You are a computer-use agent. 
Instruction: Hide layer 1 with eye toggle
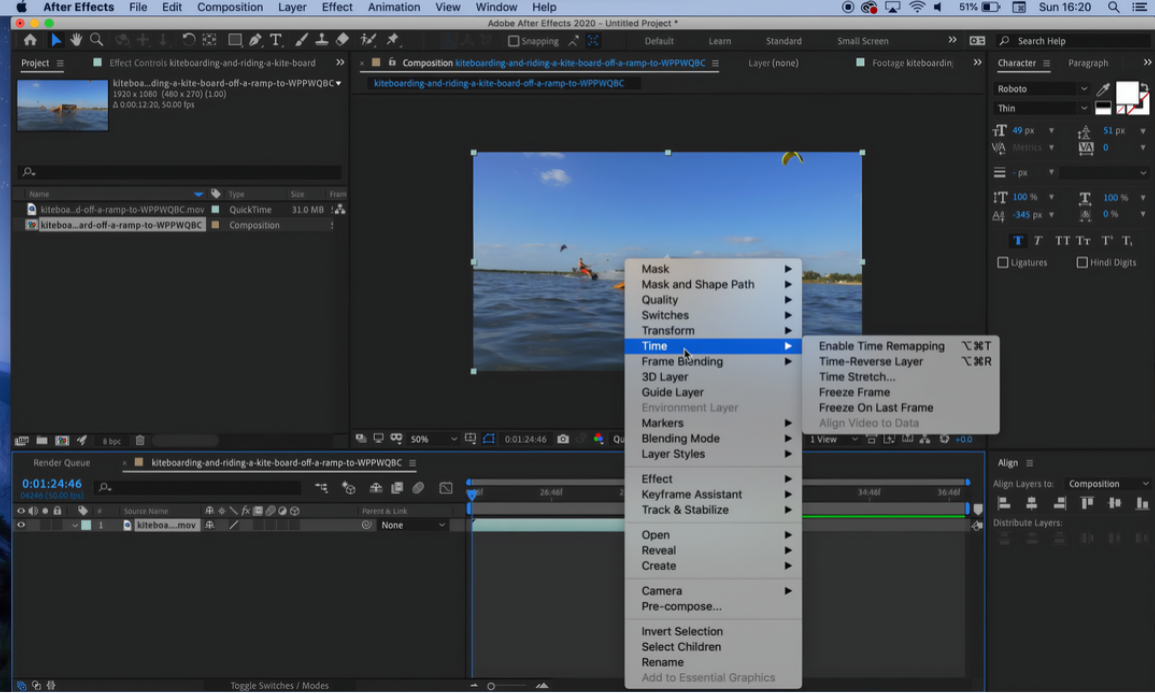coord(21,525)
